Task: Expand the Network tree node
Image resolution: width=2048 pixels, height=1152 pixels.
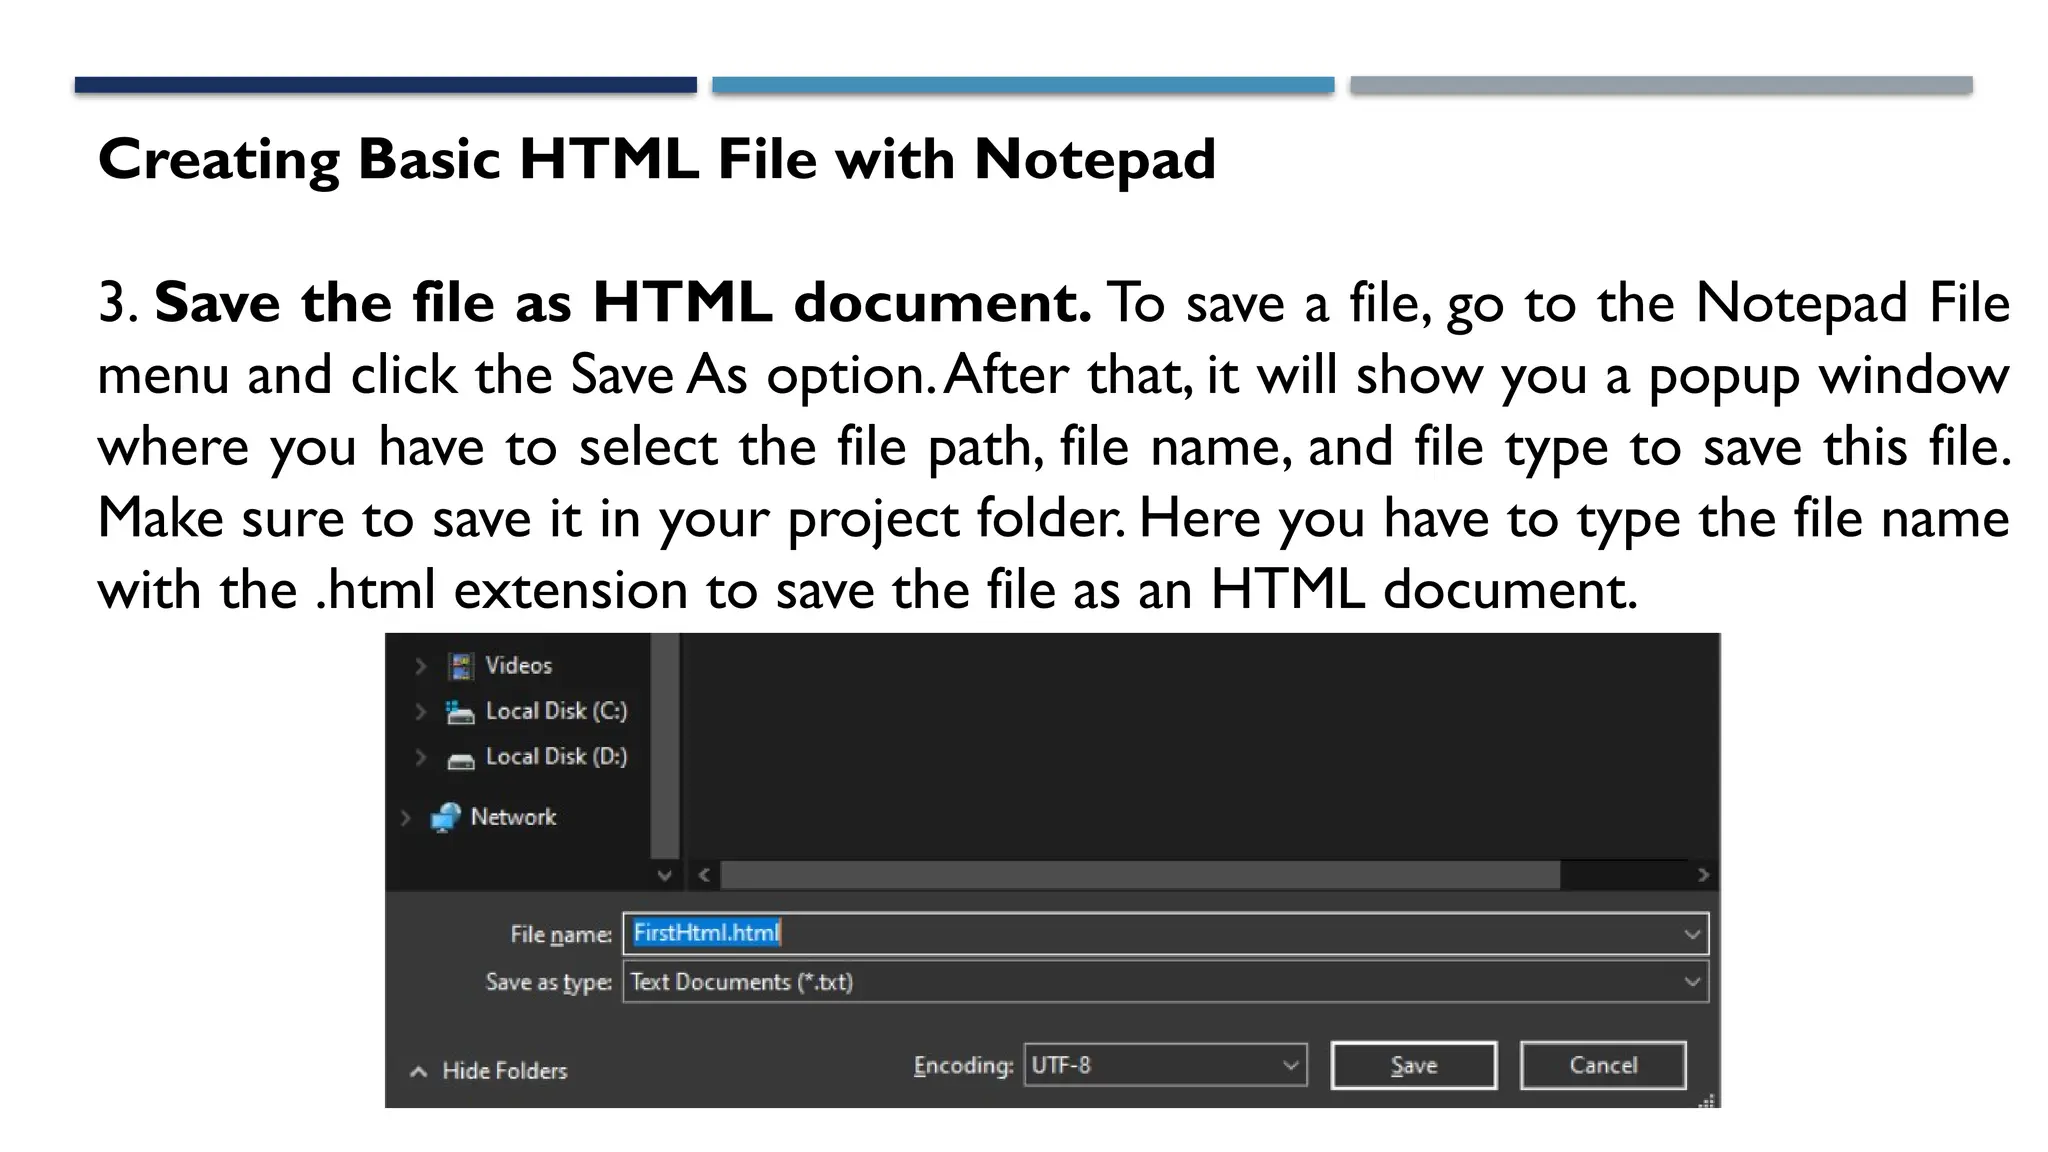Action: 405,817
